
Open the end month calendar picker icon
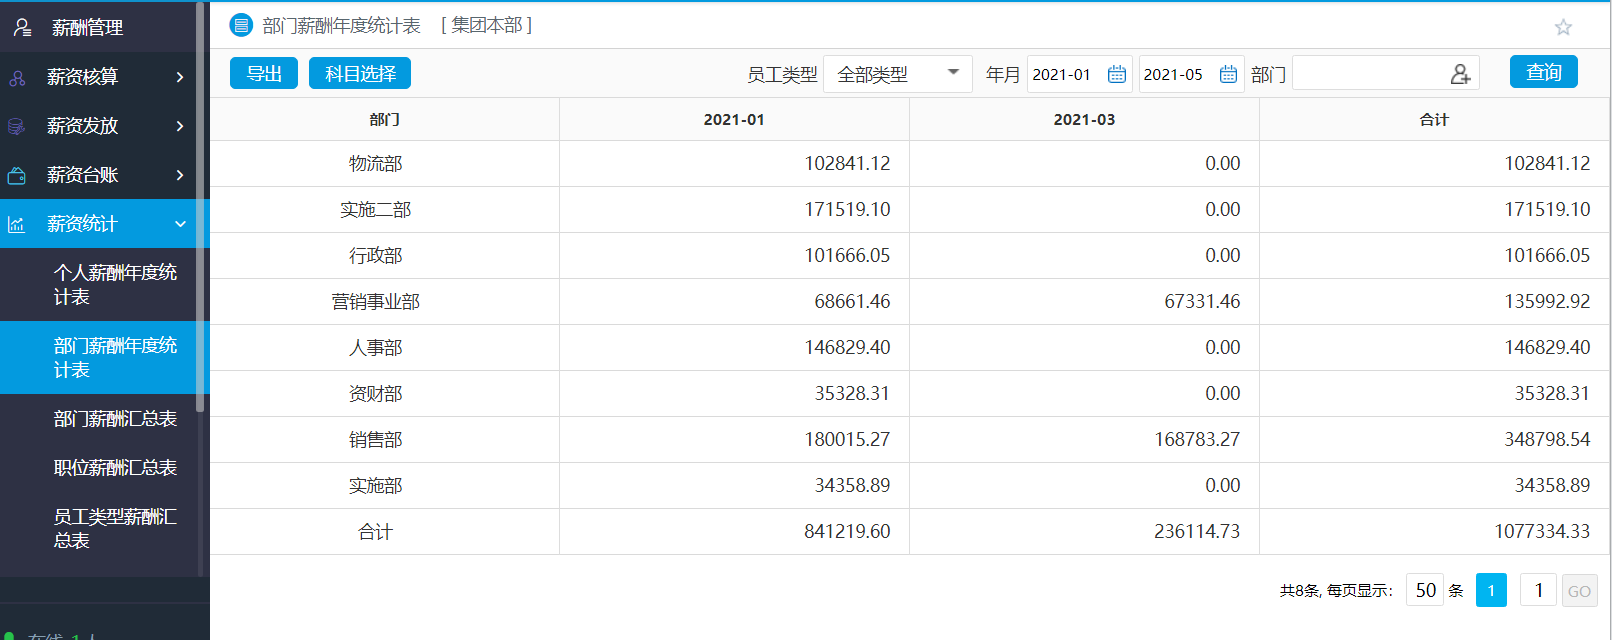click(1228, 74)
